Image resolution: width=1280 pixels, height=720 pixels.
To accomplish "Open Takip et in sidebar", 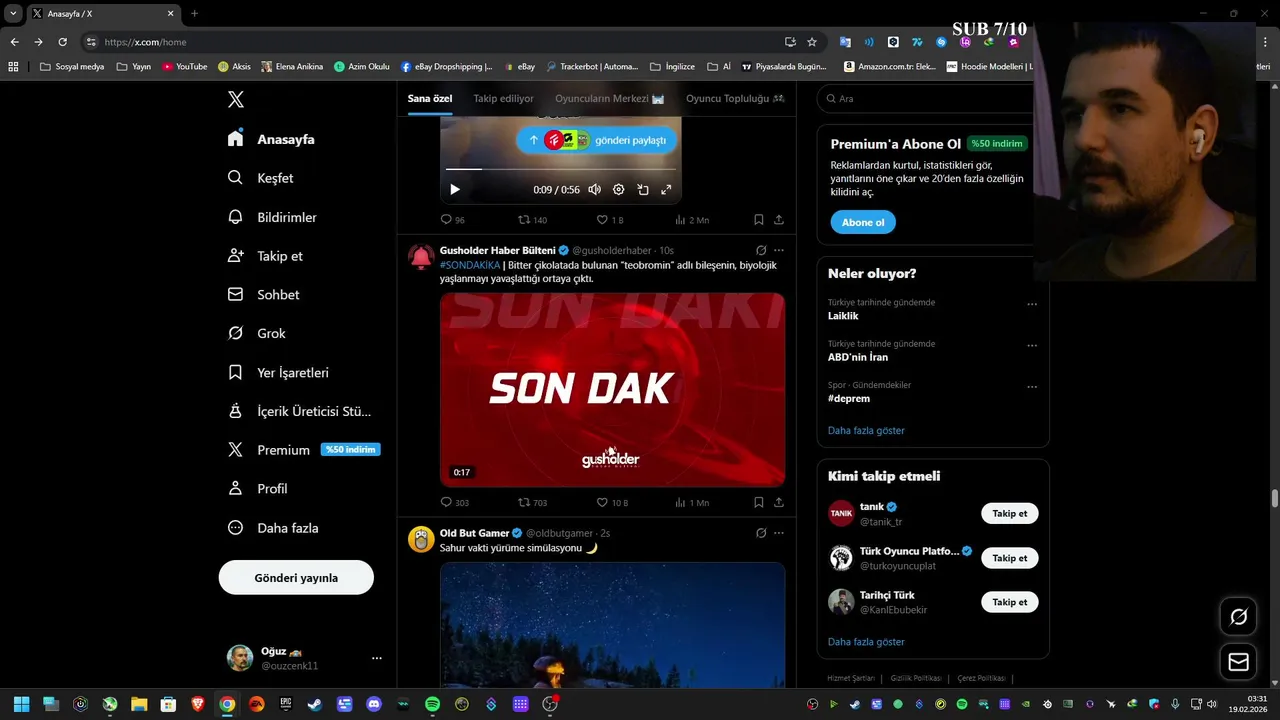I will click(x=265, y=256).
